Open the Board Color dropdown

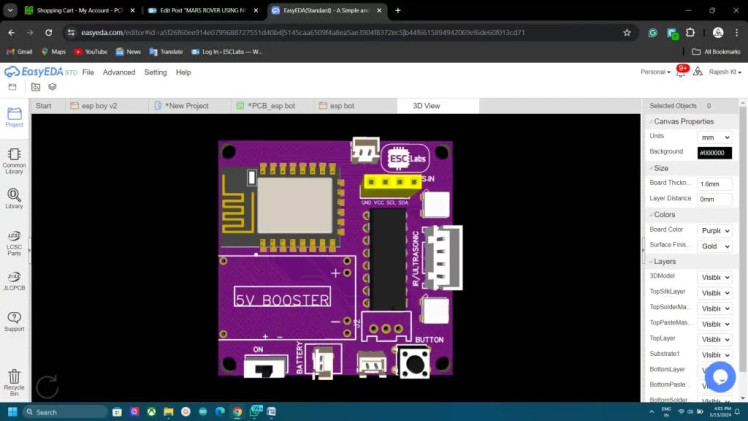(714, 230)
